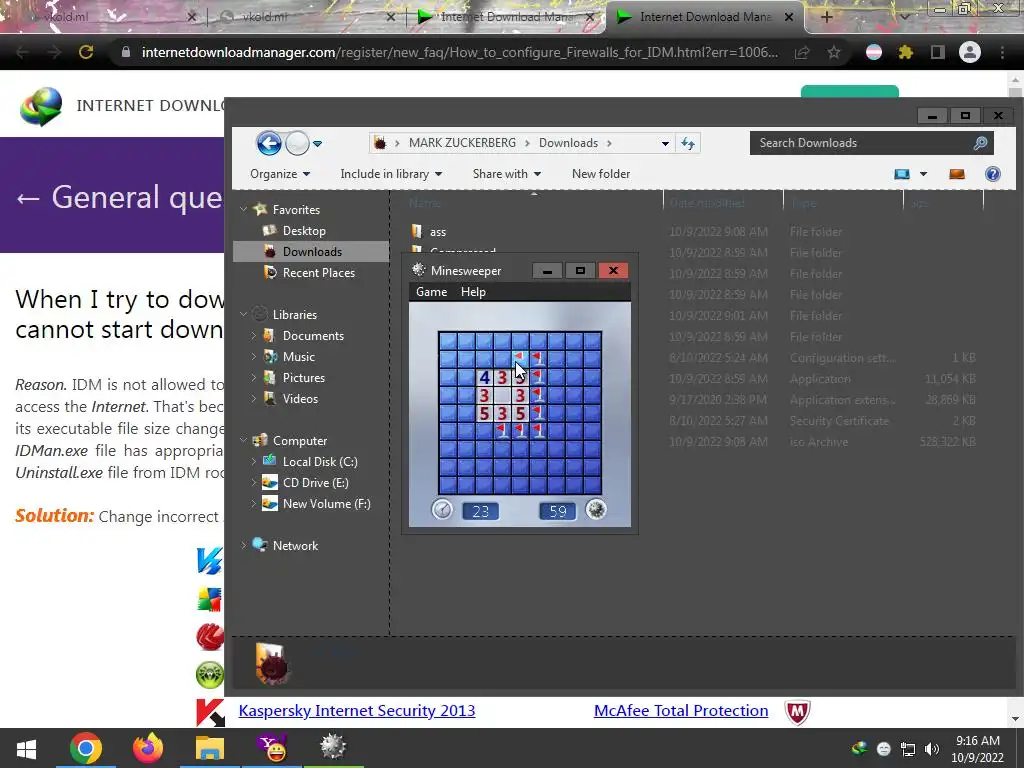Open the Minesweeper Help menu

click(473, 292)
